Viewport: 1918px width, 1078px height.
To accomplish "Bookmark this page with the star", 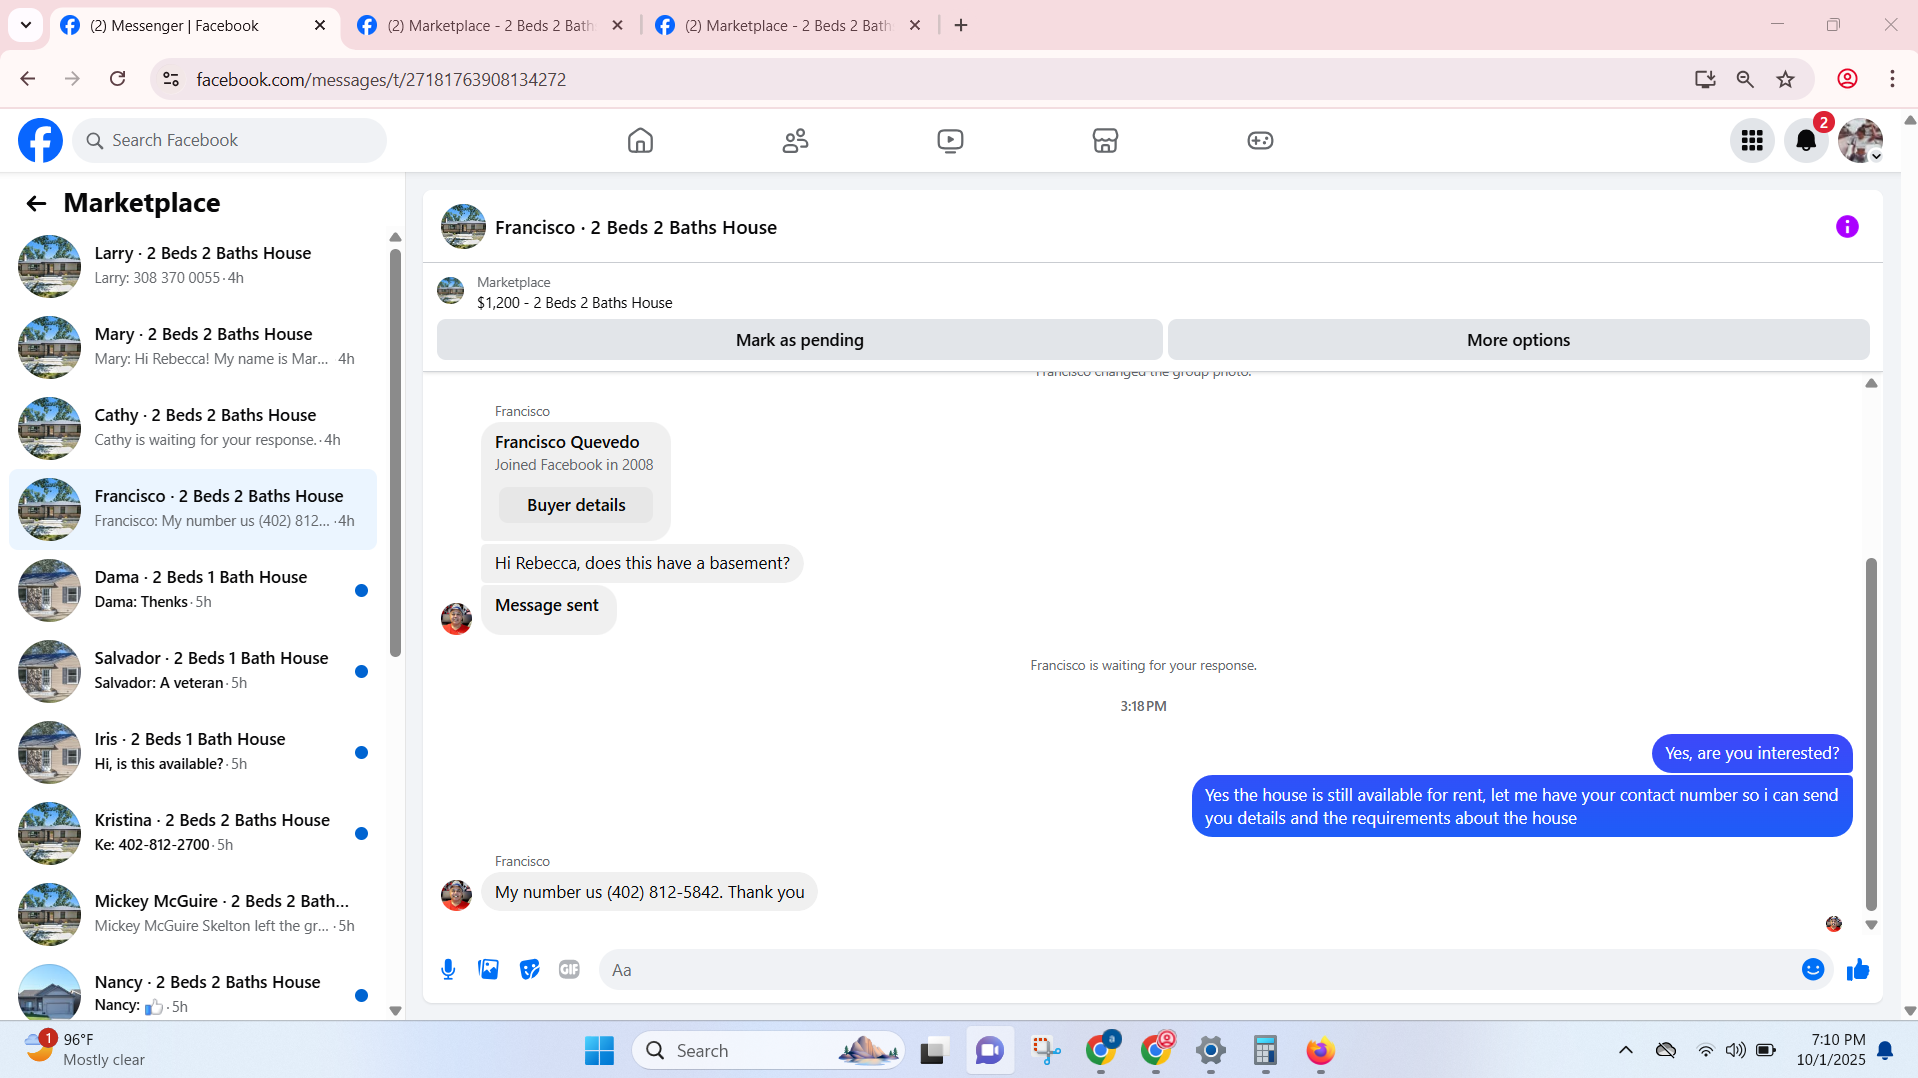I will pos(1785,79).
